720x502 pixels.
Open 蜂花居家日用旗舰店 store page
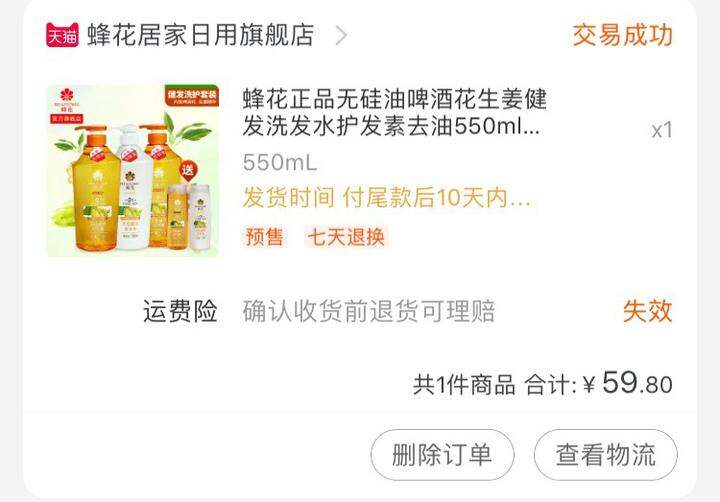200,35
